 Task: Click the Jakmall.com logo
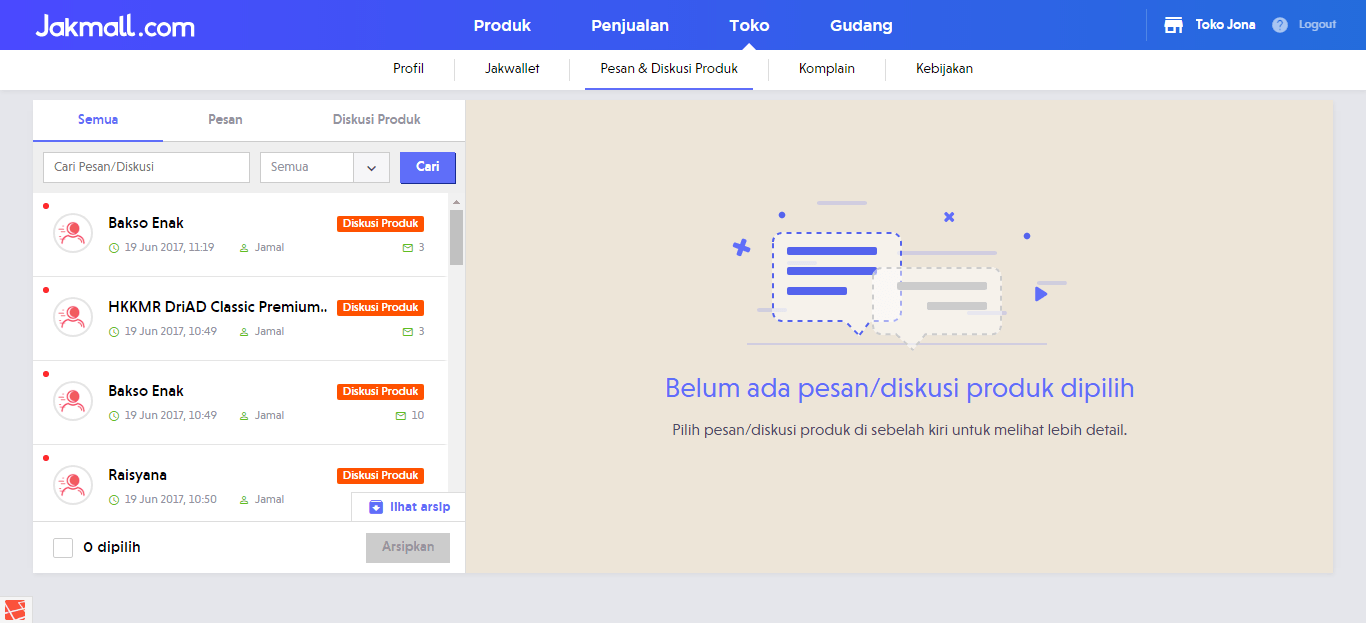coord(115,25)
